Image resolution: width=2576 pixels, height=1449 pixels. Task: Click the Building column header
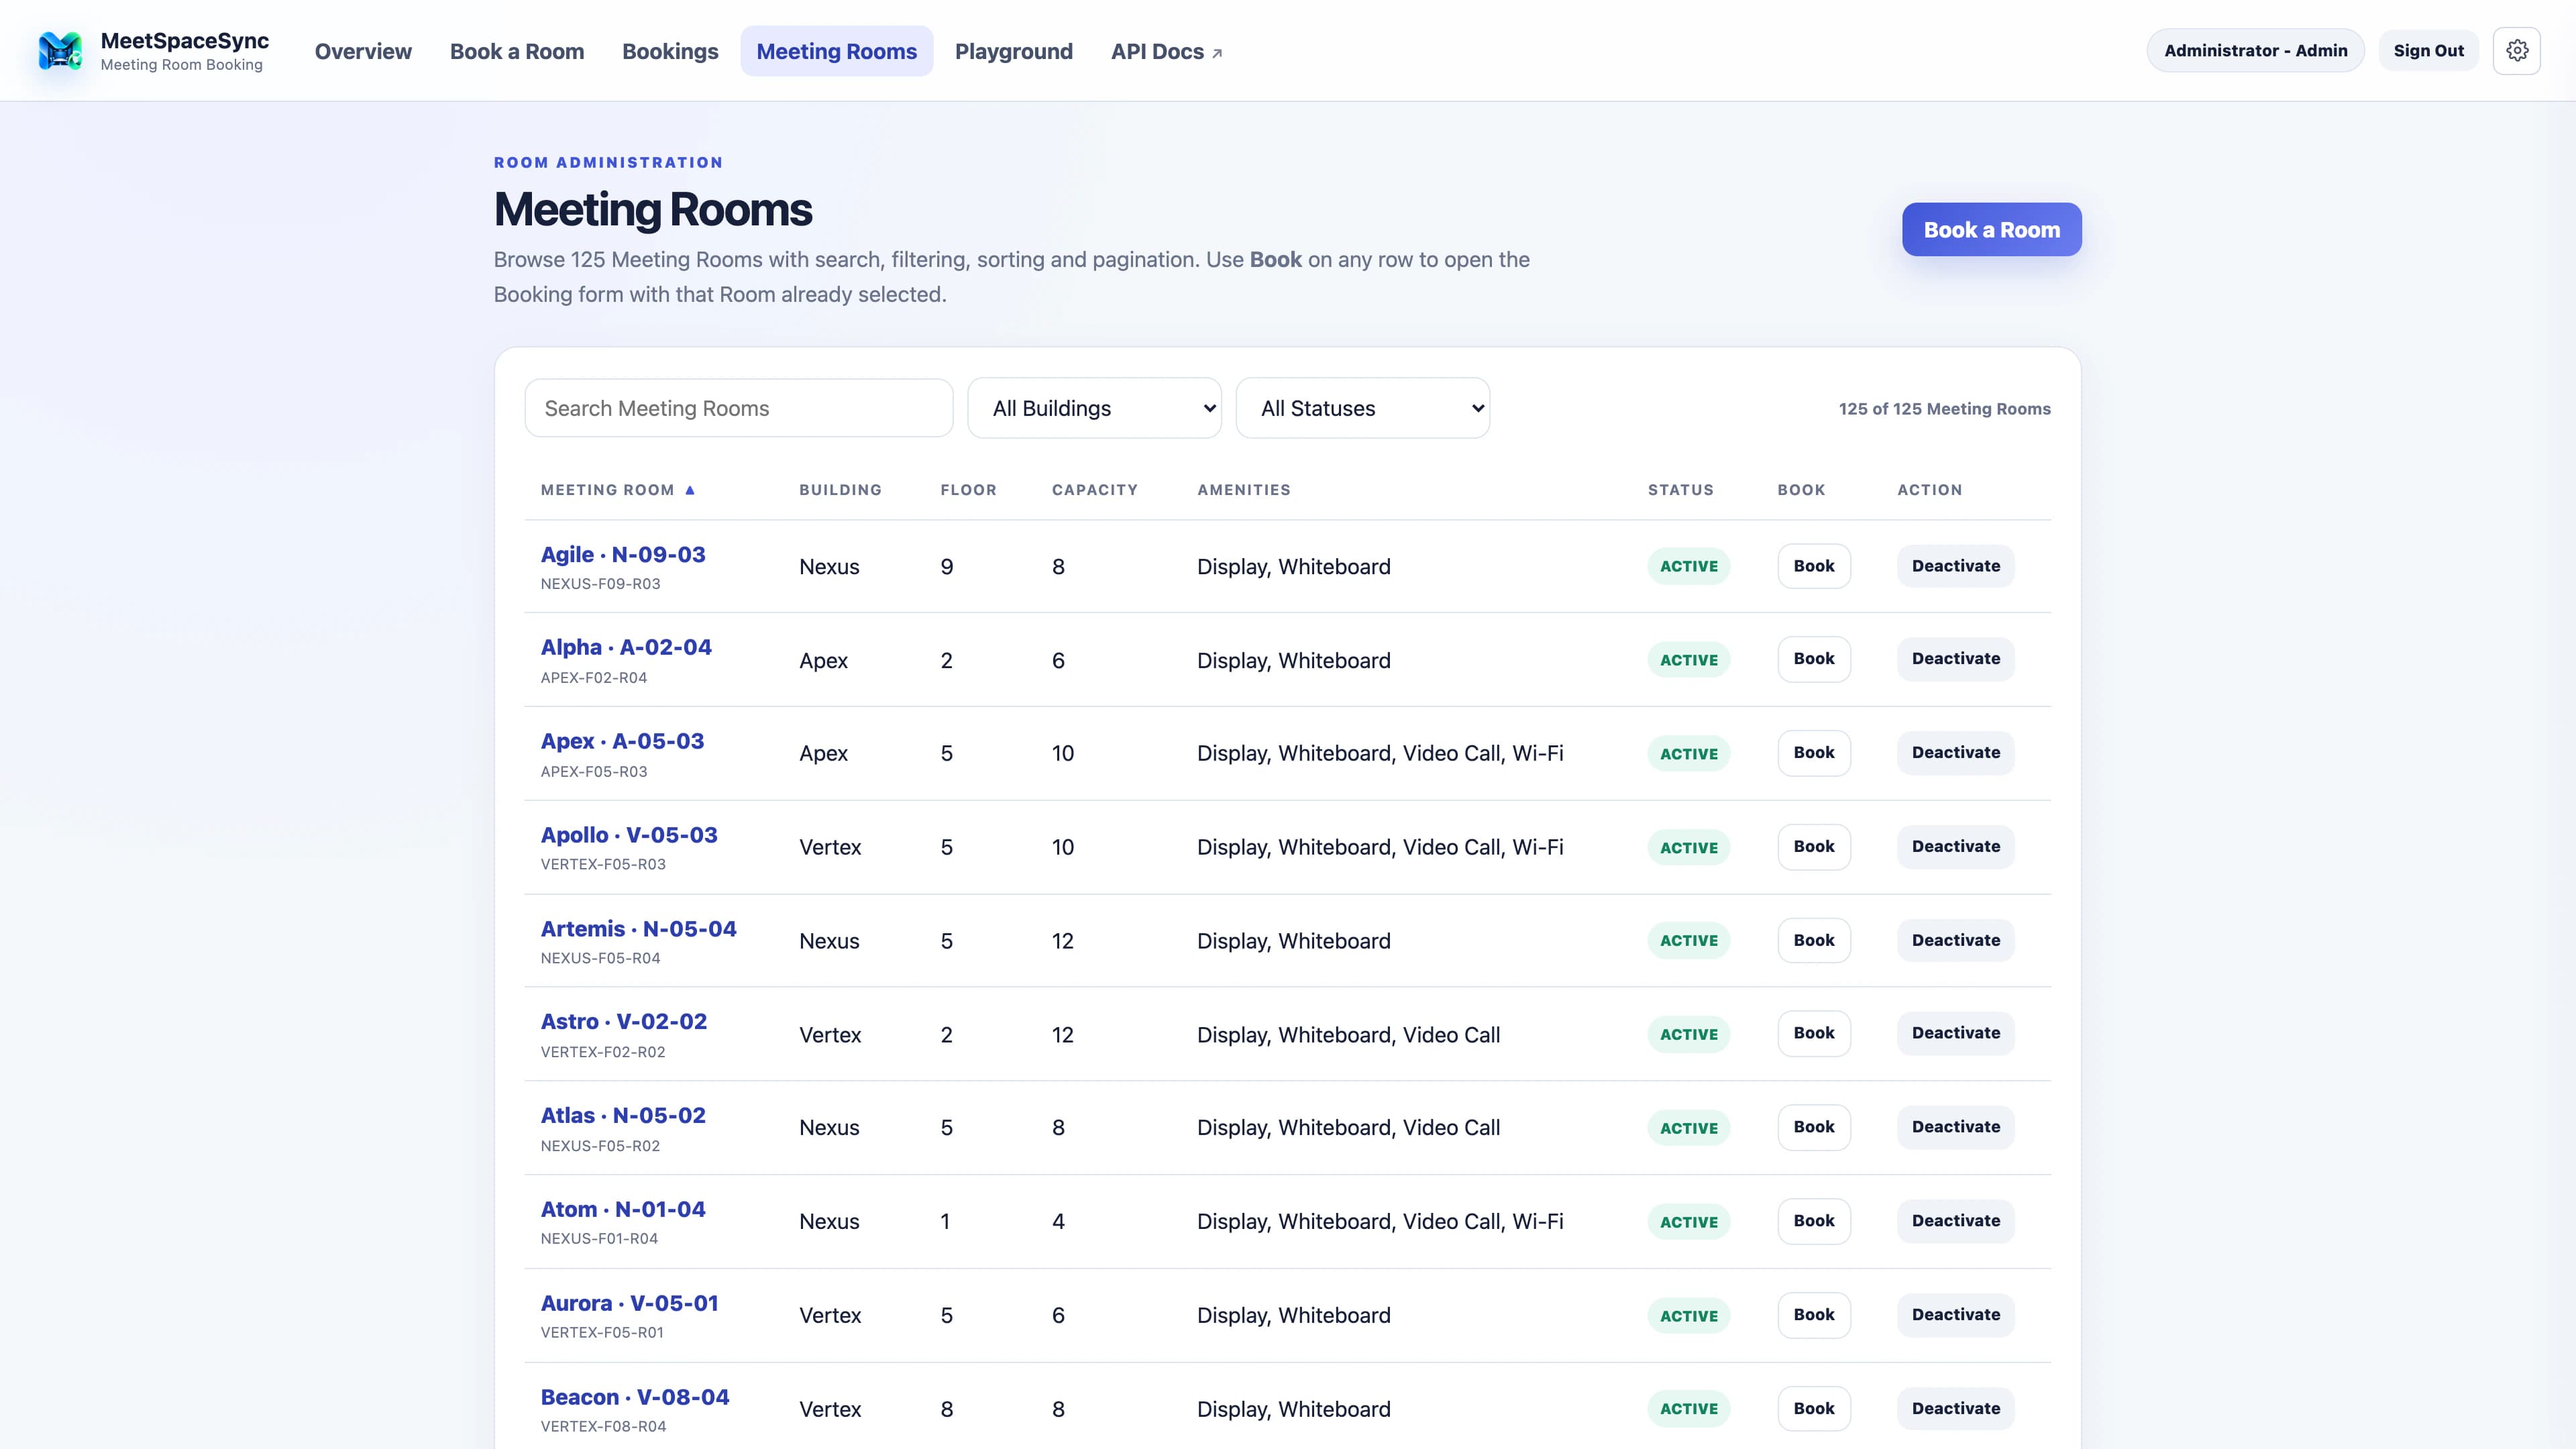[840, 490]
